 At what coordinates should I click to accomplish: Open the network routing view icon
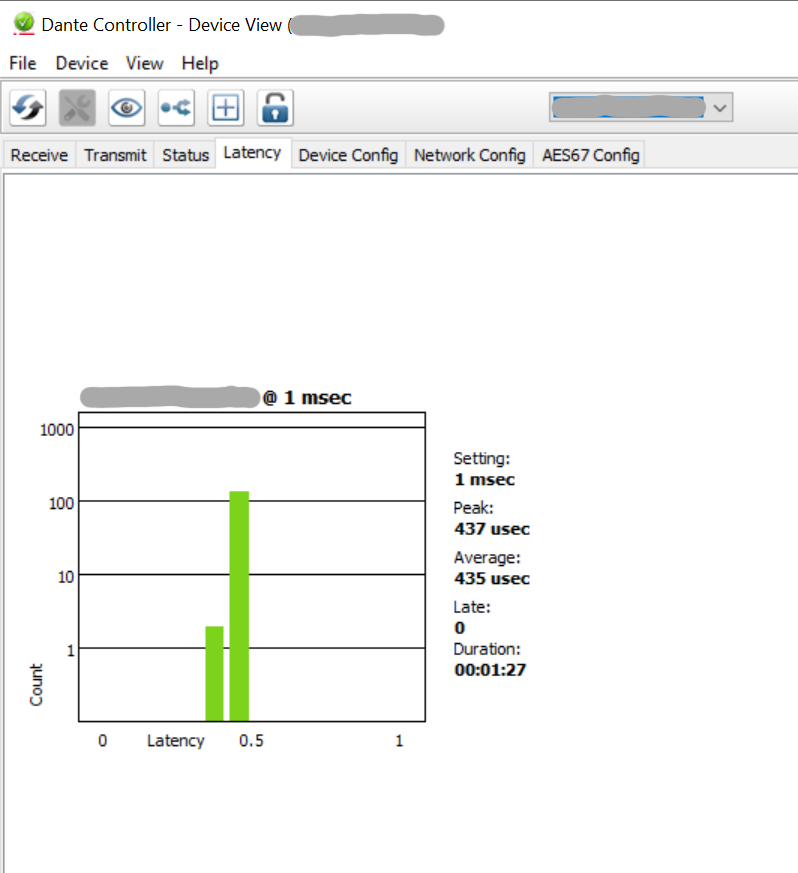176,107
